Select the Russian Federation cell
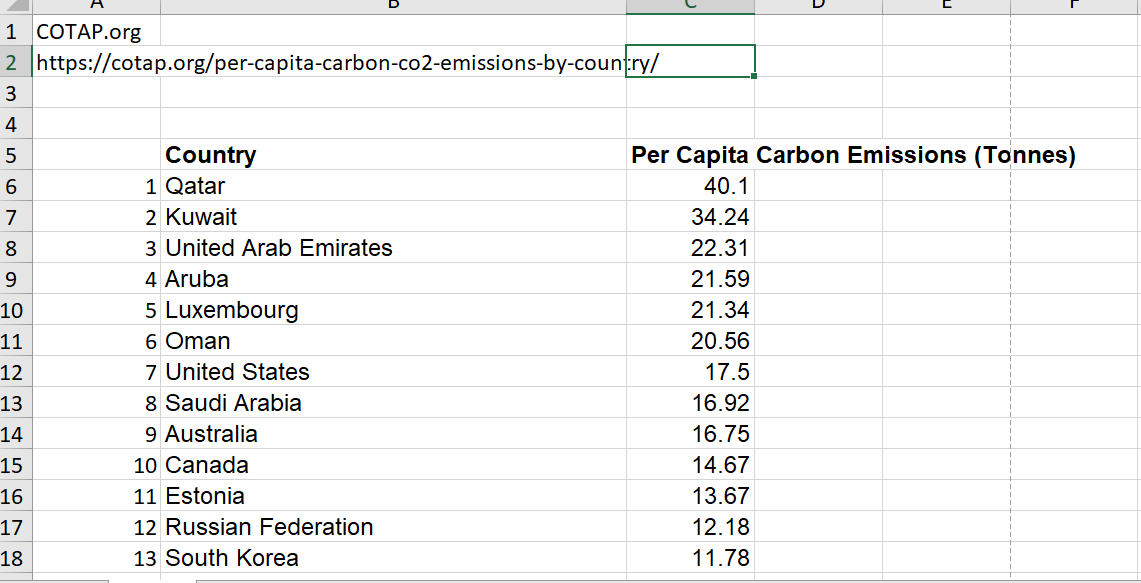Image resolution: width=1141 pixels, height=583 pixels. (270, 527)
